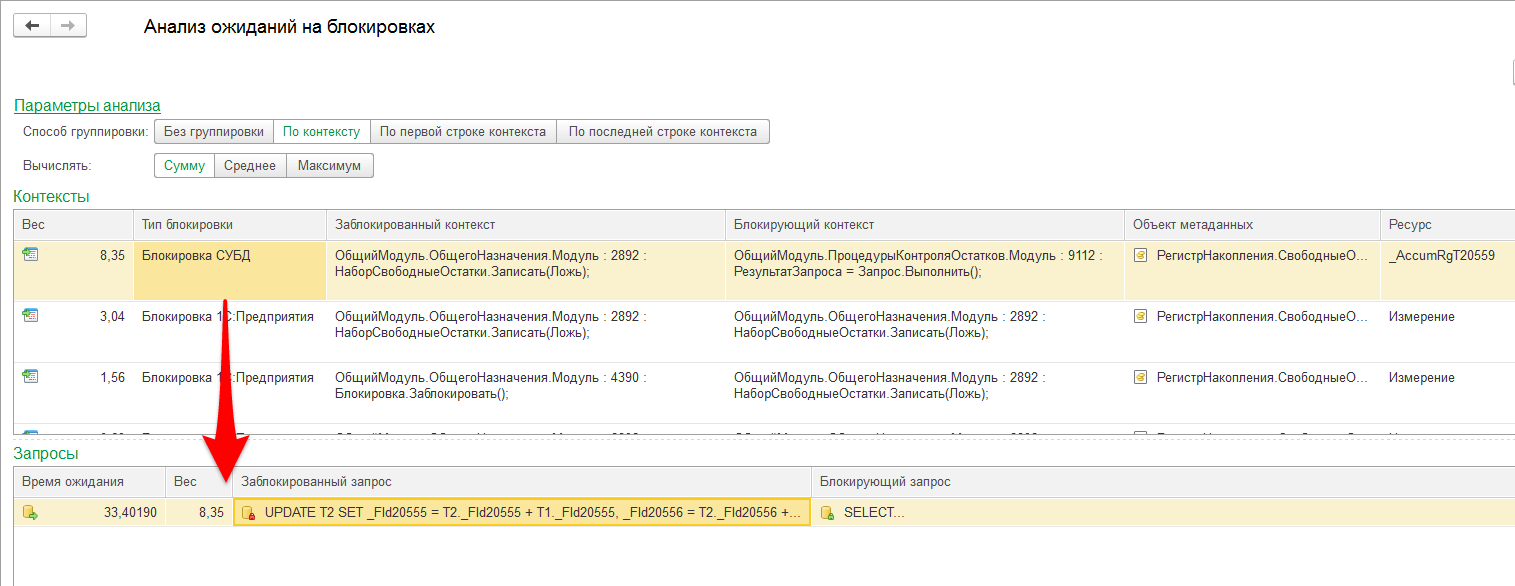This screenshot has height=586, width=1515.
Task: Select the second row 'Блокировка 1С:Предприятия'
Action: pyautogui.click(x=228, y=317)
